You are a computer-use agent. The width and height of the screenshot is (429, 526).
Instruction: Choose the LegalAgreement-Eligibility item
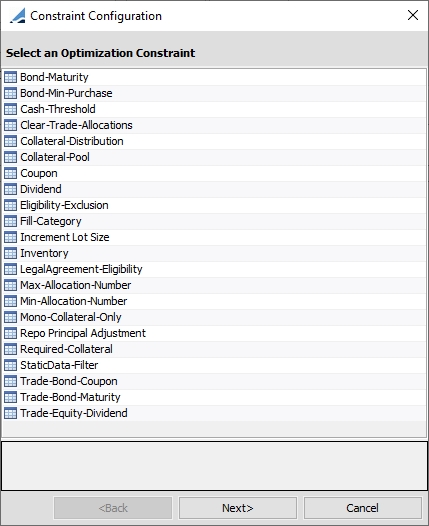tap(214, 269)
